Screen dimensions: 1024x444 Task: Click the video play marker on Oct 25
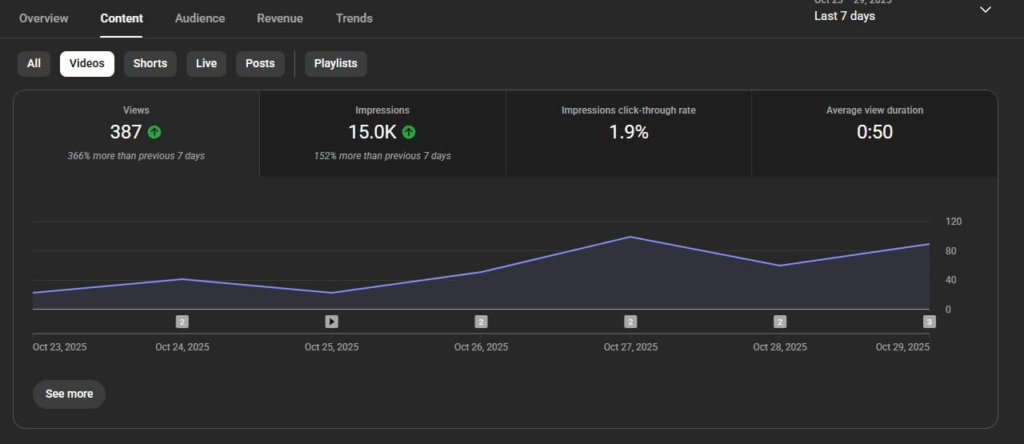click(331, 322)
